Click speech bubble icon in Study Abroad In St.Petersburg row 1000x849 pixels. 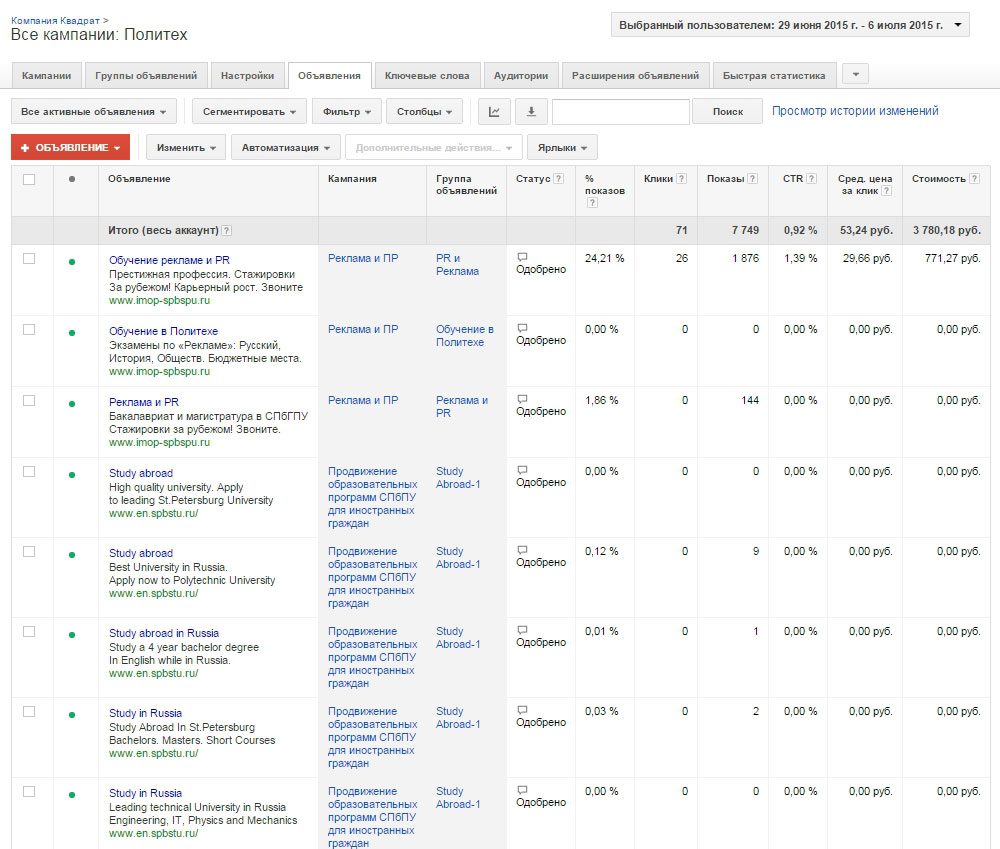tap(522, 710)
